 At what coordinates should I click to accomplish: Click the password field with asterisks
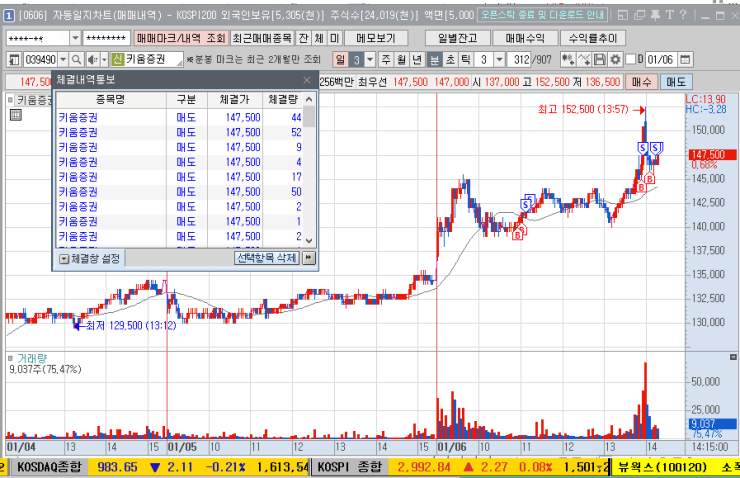(107, 38)
